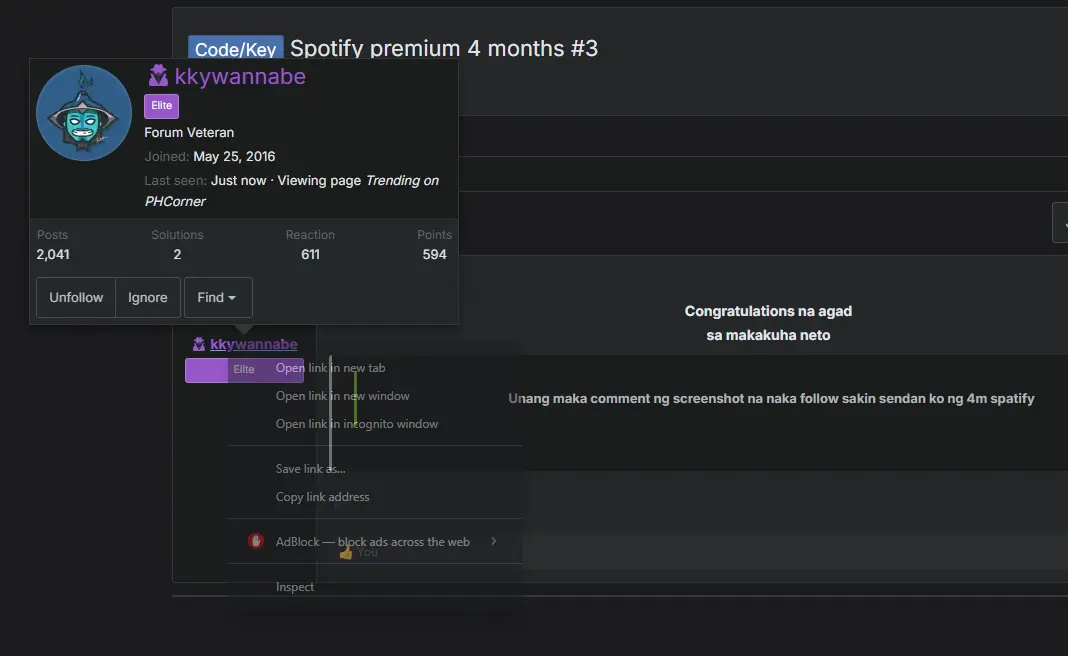The image size is (1068, 656).
Task: Click the red AdBlock hand icon
Action: pyautogui.click(x=255, y=541)
